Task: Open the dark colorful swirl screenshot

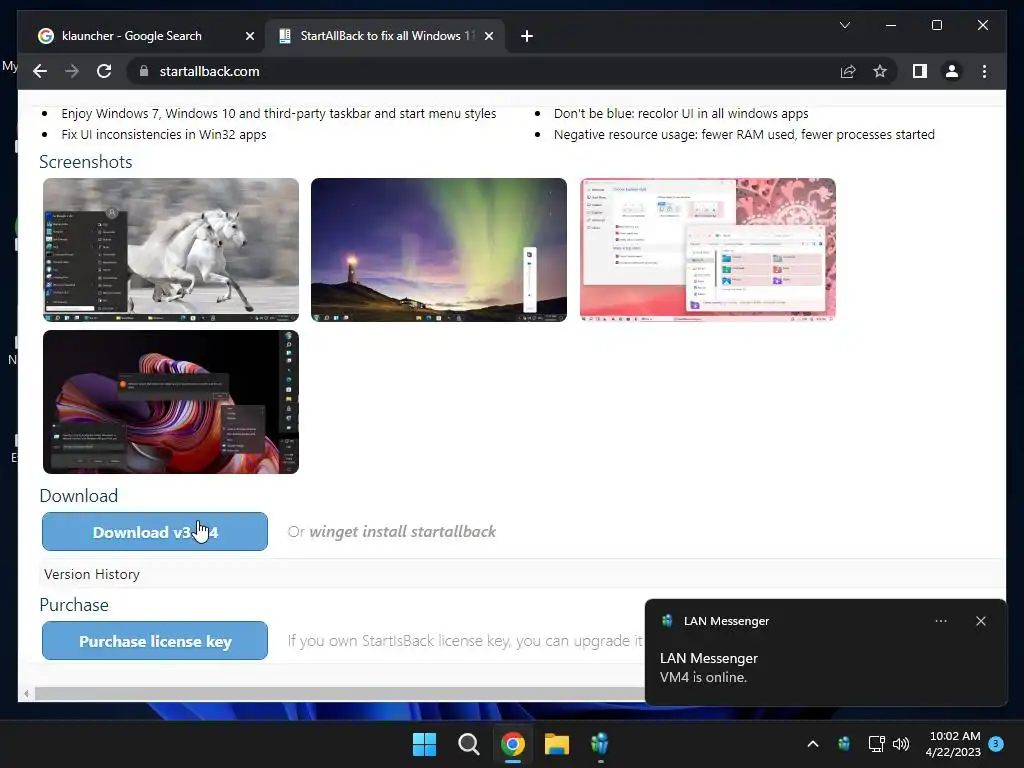Action: 171,402
